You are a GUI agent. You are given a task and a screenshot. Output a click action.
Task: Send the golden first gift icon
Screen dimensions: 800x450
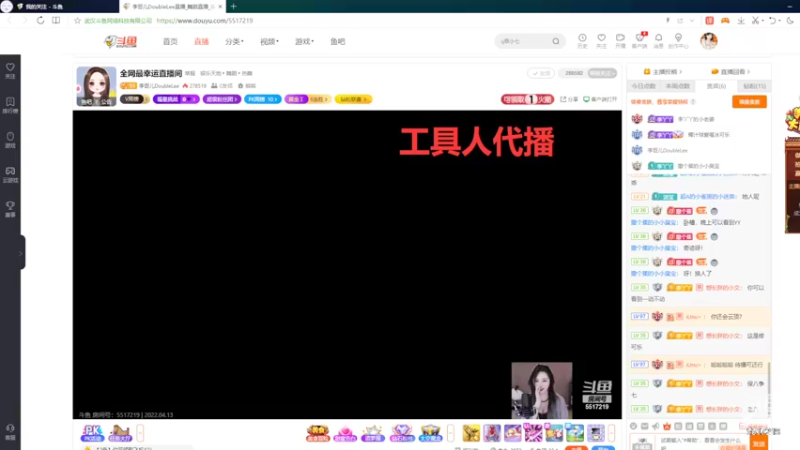[x=471, y=433]
